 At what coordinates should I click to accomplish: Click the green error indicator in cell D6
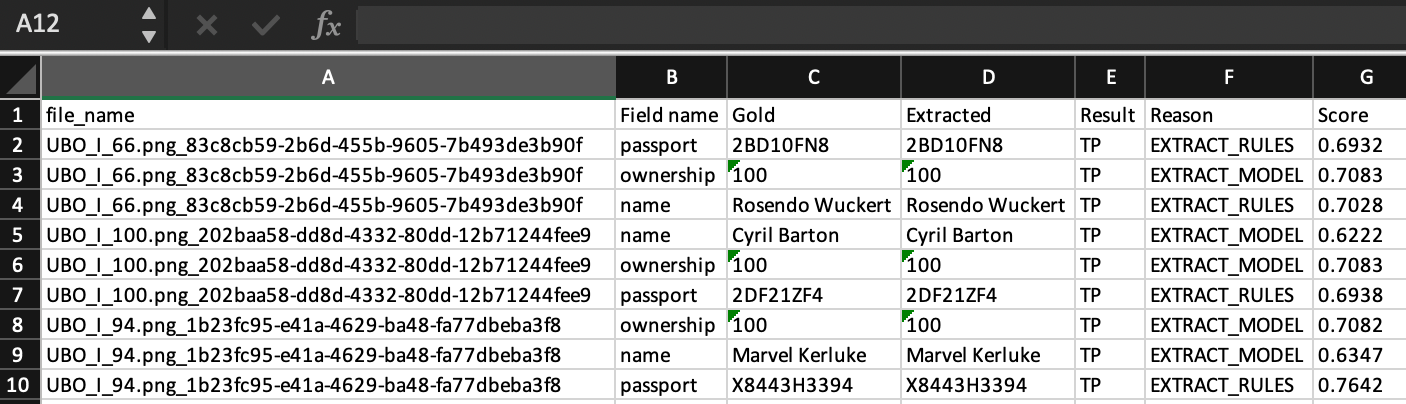908,255
